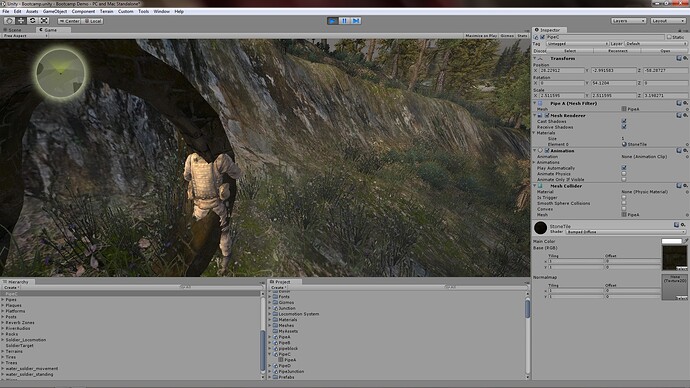
Task: Expand the Animations foldout
Action: pos(534,162)
